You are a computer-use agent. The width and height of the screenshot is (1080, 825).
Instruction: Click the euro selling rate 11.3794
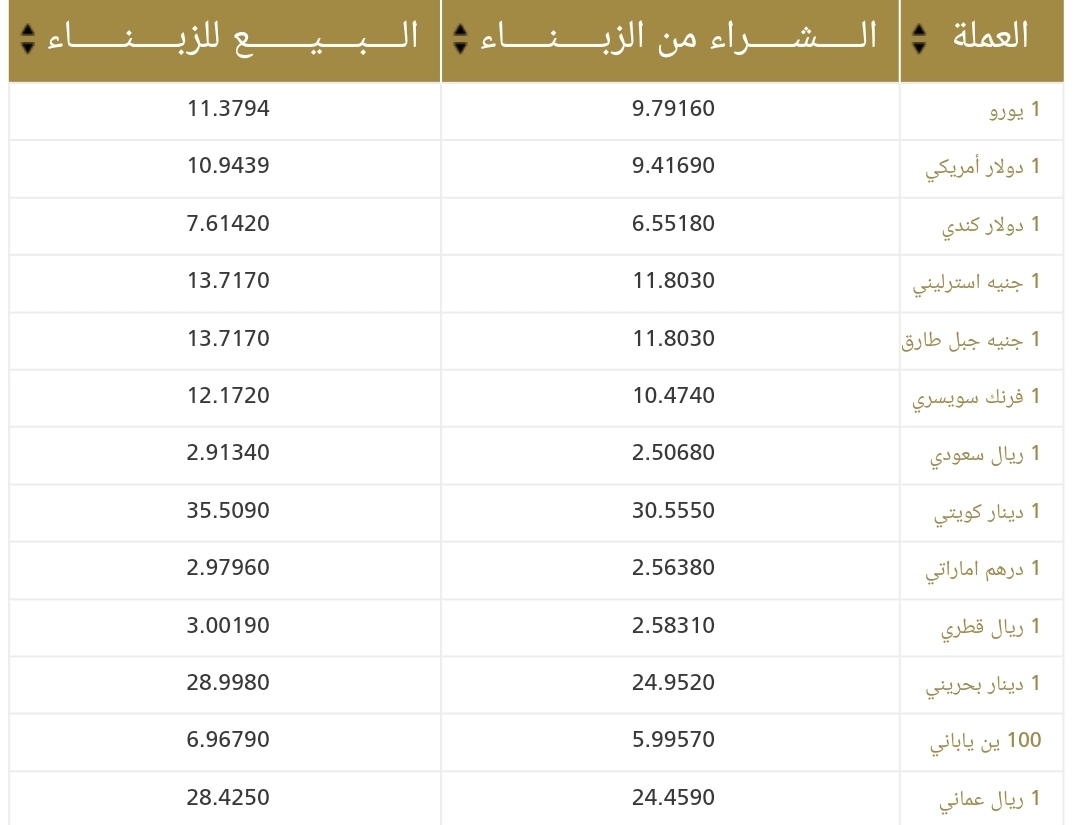[x=228, y=108]
